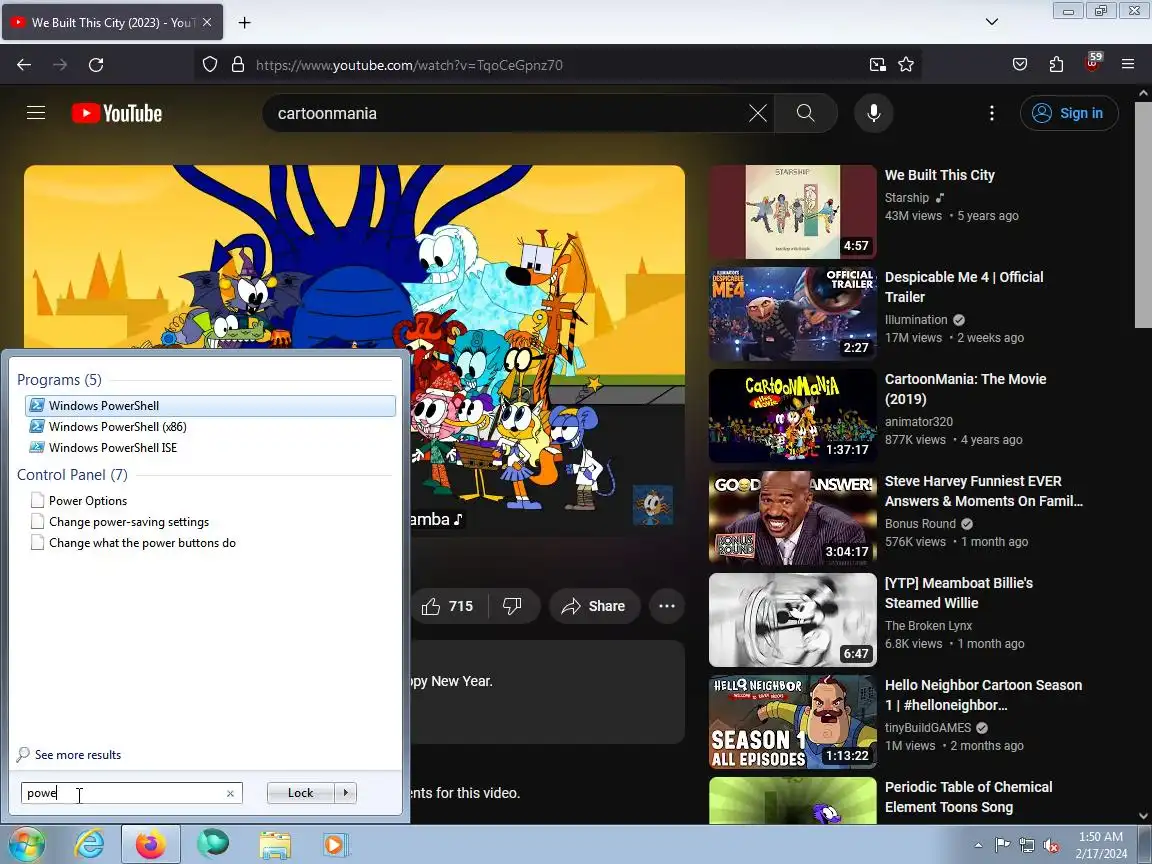1152x864 pixels.
Task: Click the Programs (5) header
Action: (60, 380)
